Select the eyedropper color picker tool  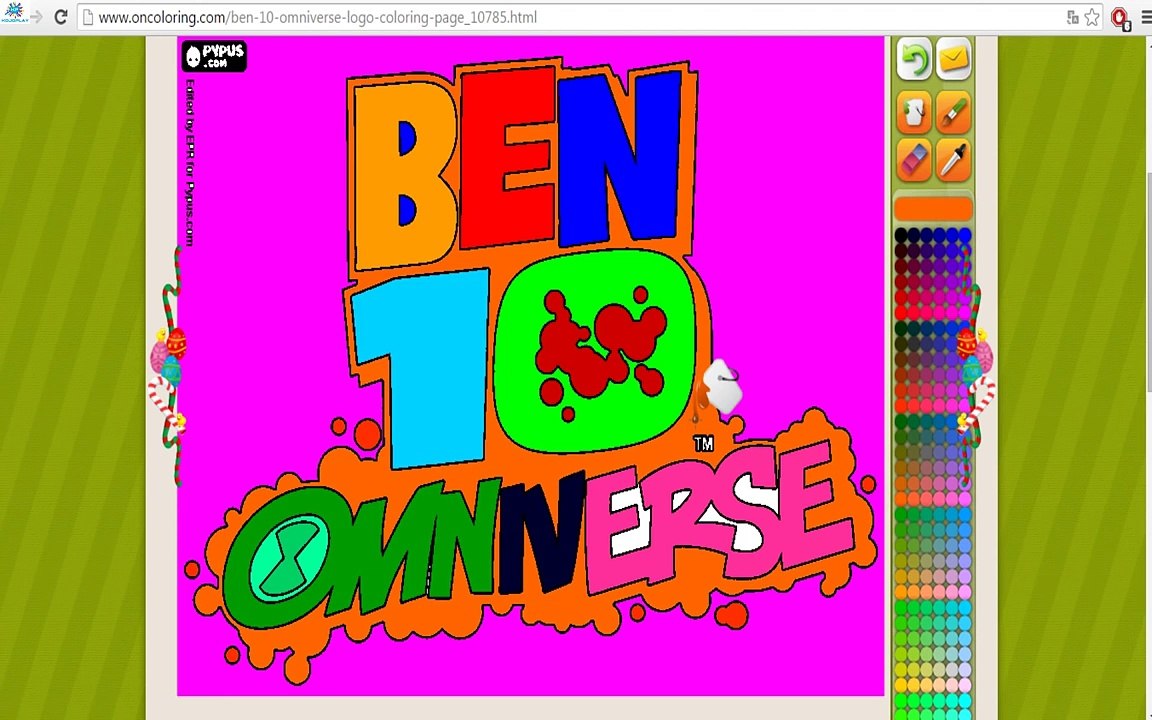tap(954, 160)
